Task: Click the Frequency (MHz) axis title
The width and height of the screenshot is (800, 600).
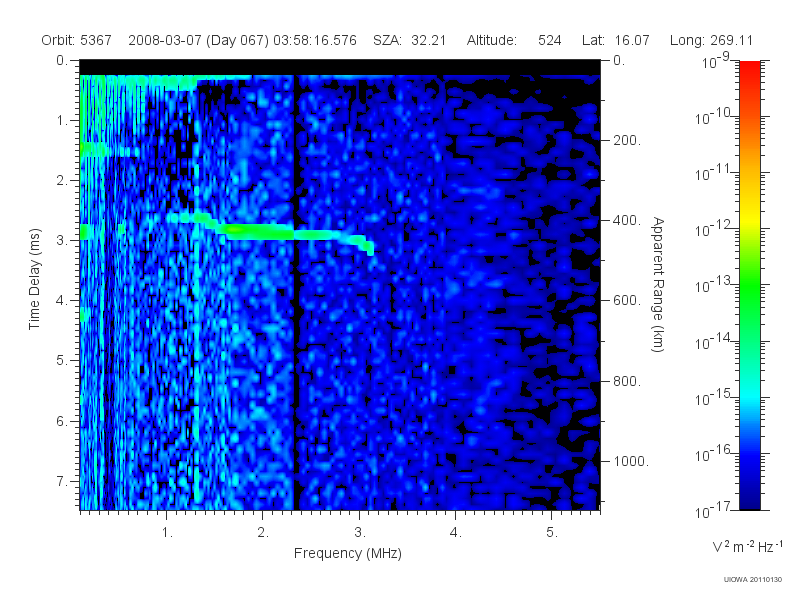Action: 347,554
